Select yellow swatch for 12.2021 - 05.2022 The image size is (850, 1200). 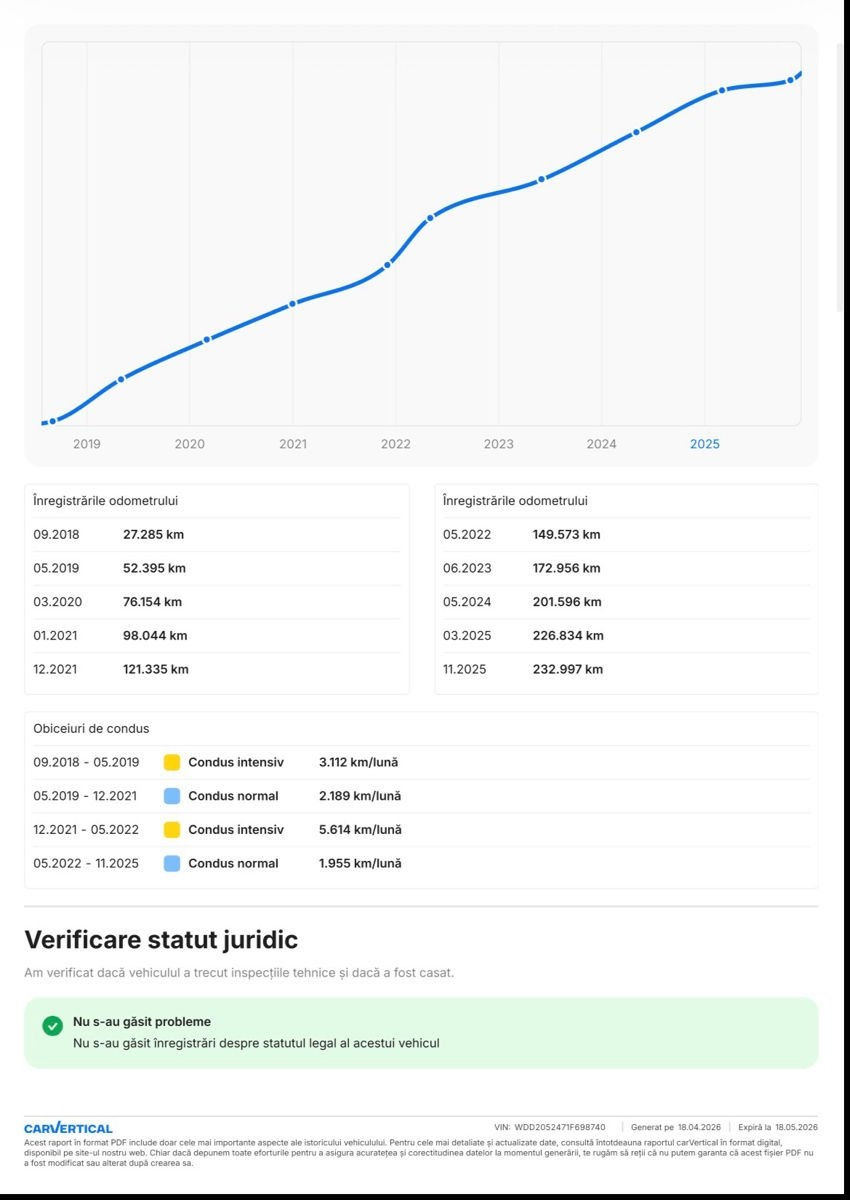click(x=172, y=830)
